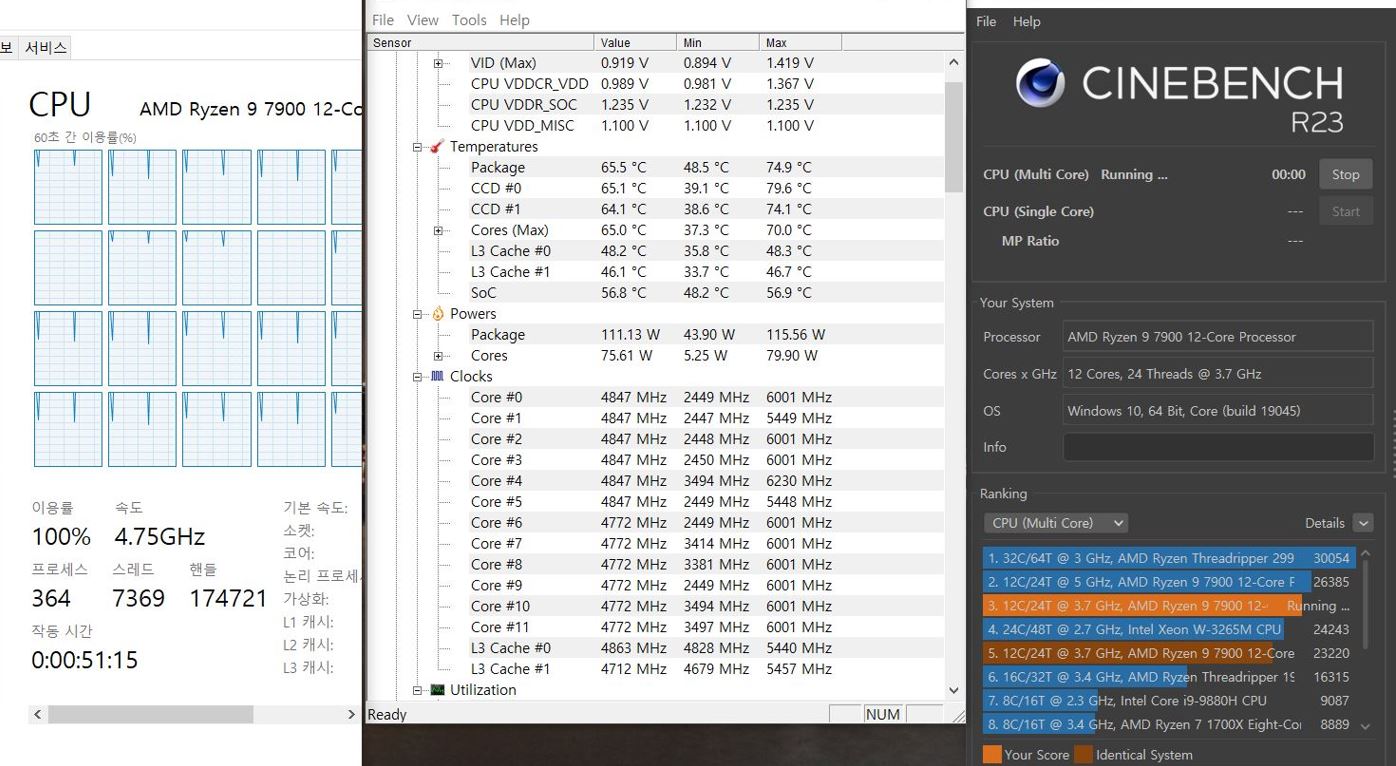Open the View menu in HWMonitor

[423, 20]
